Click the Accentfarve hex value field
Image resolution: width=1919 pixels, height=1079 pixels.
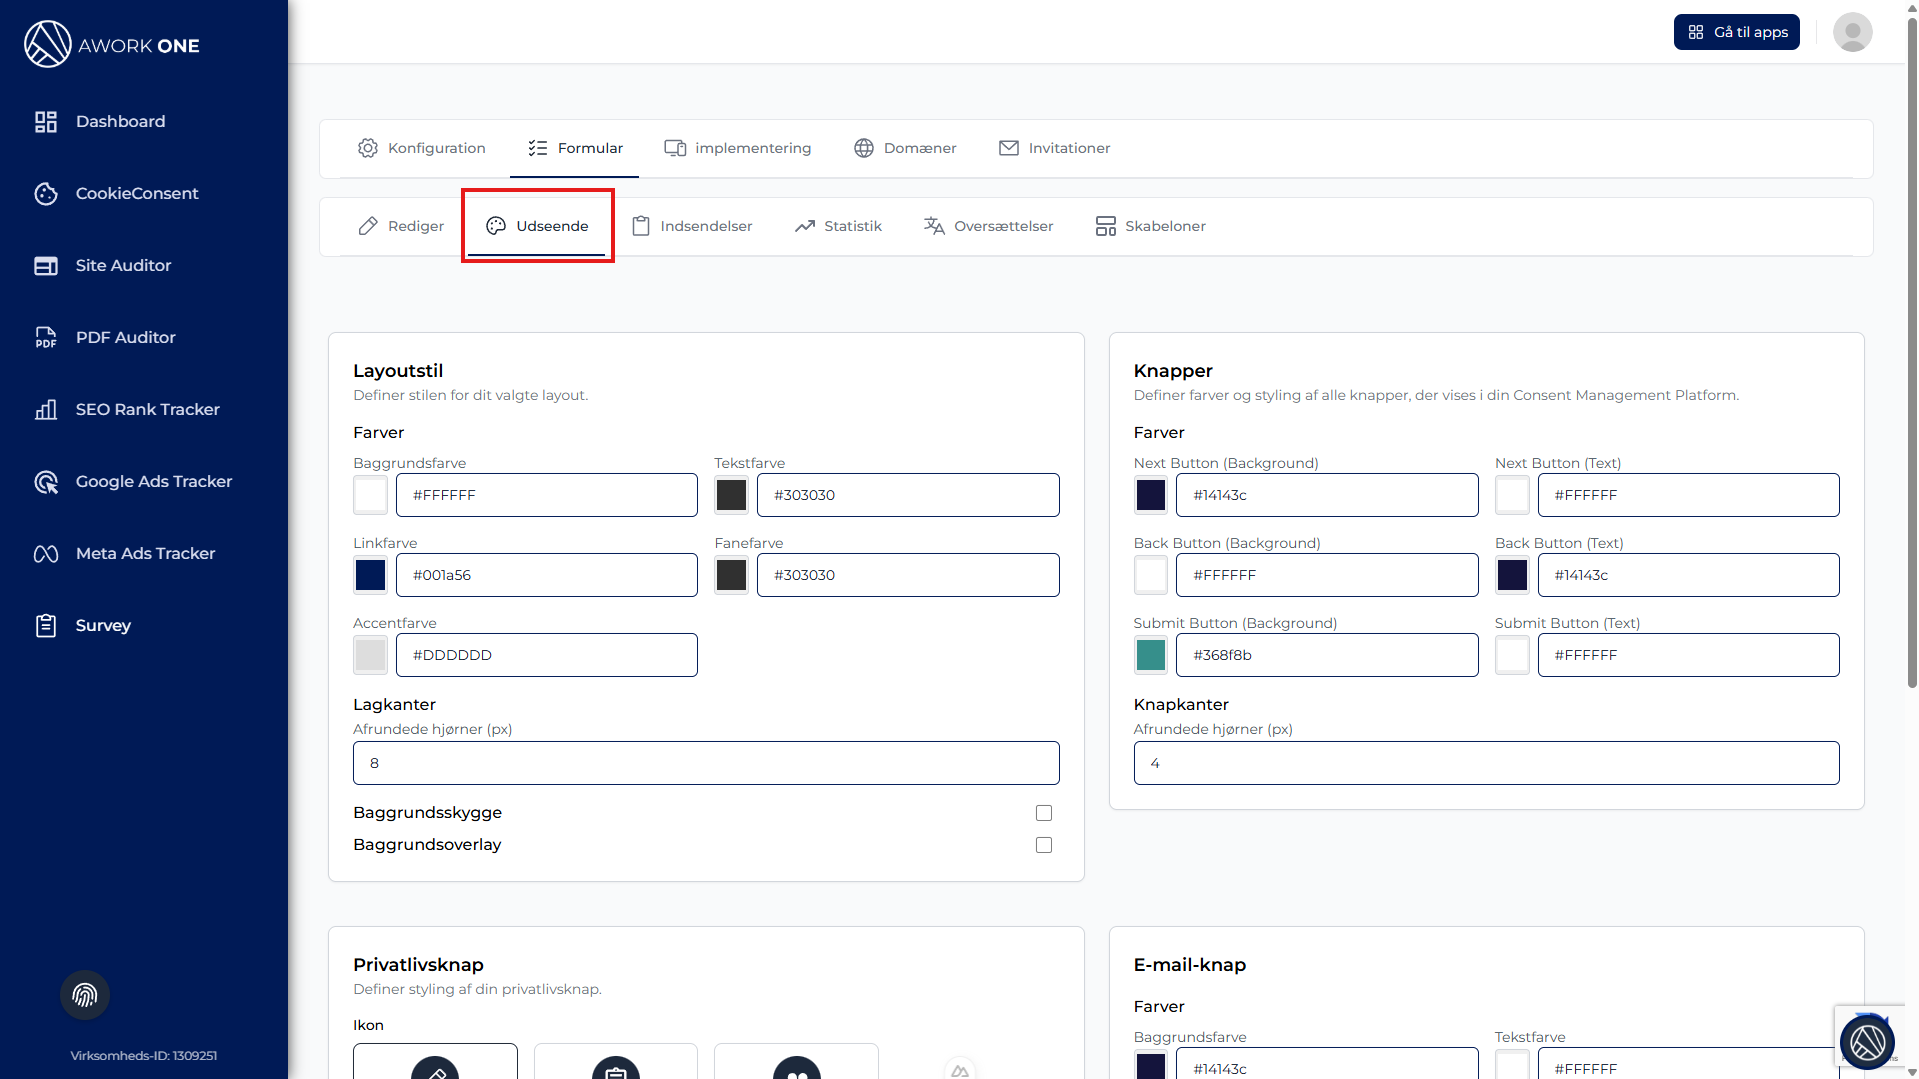click(546, 655)
